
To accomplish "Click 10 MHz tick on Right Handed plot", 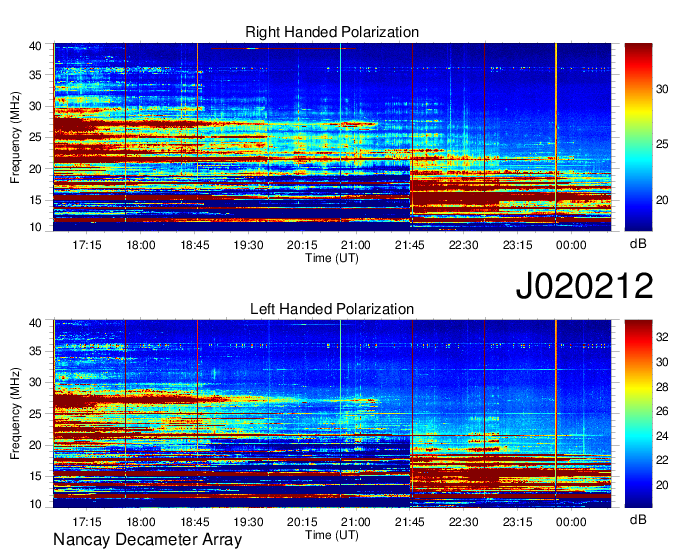I will (35, 227).
